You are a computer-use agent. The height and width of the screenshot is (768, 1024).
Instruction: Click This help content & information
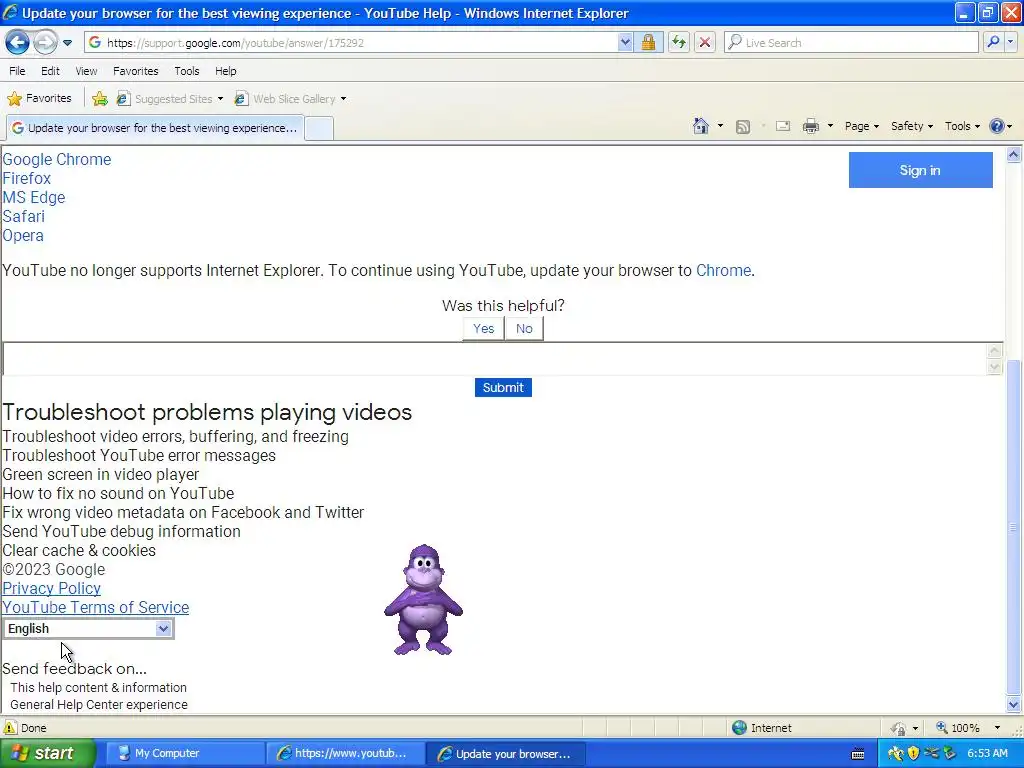[x=99, y=688]
